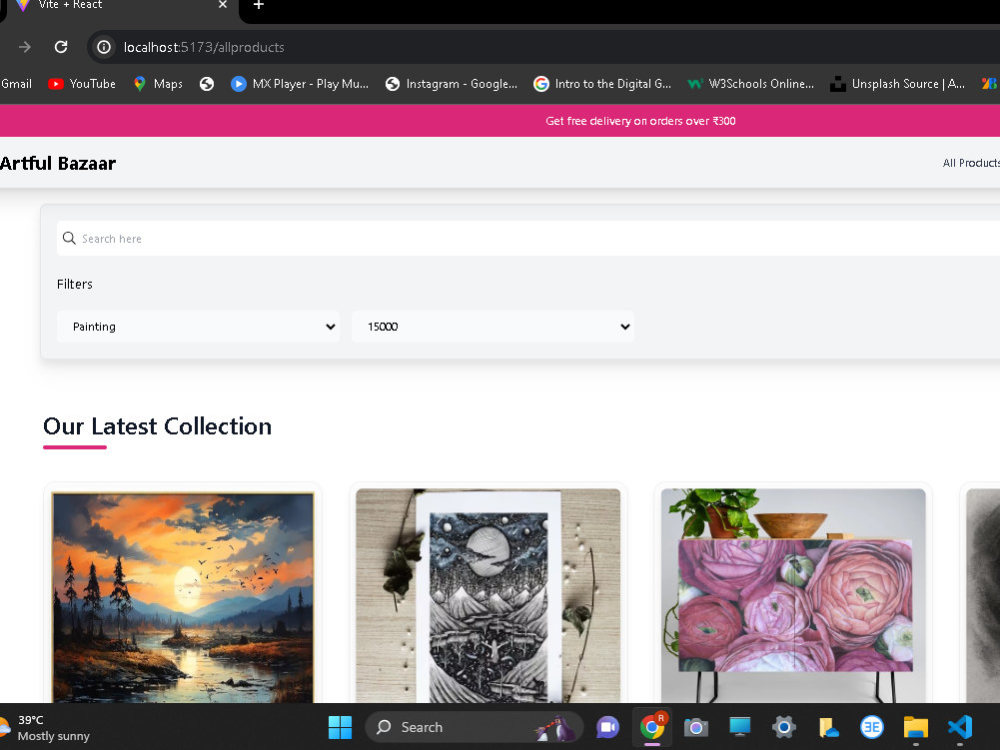The width and height of the screenshot is (1000, 750).
Task: Open the MX Player bookmark
Action: tap(300, 84)
